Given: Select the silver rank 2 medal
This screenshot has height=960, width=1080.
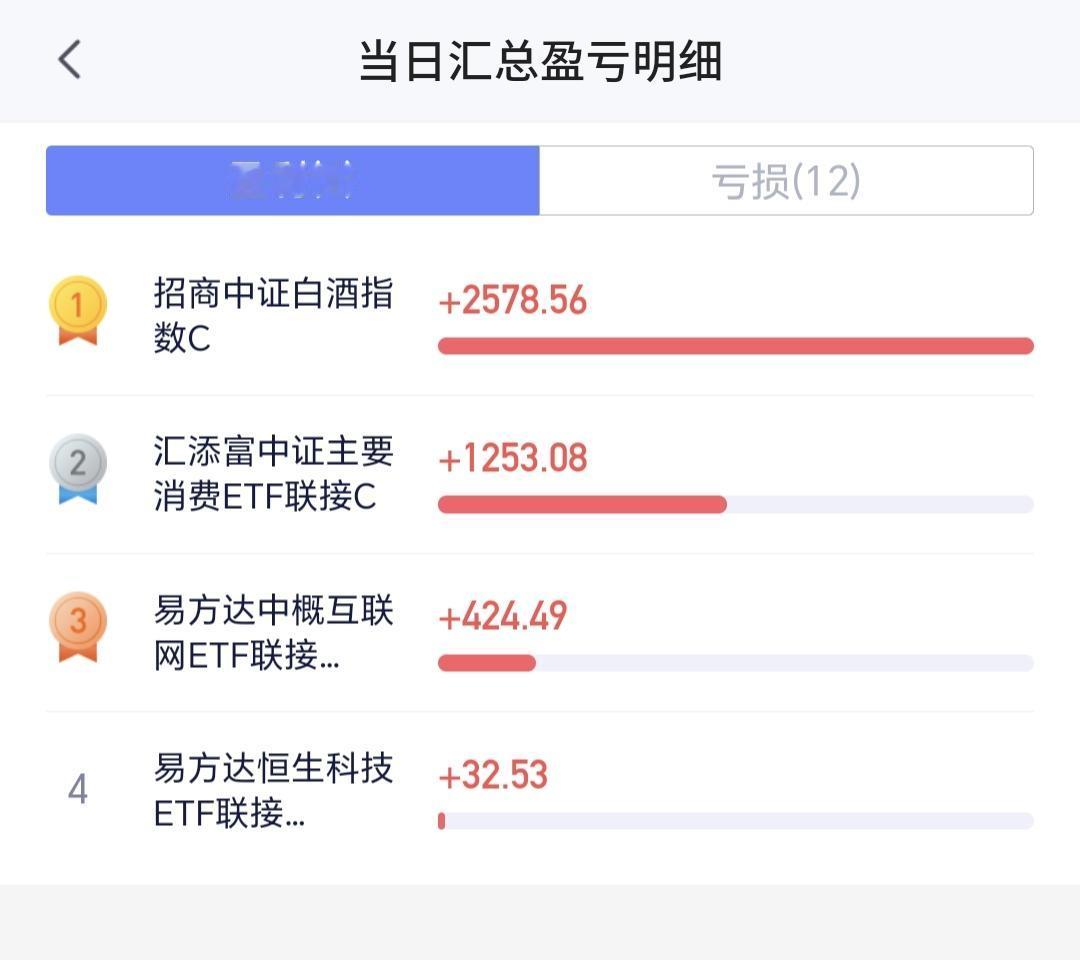Looking at the screenshot, I should 78,468.
